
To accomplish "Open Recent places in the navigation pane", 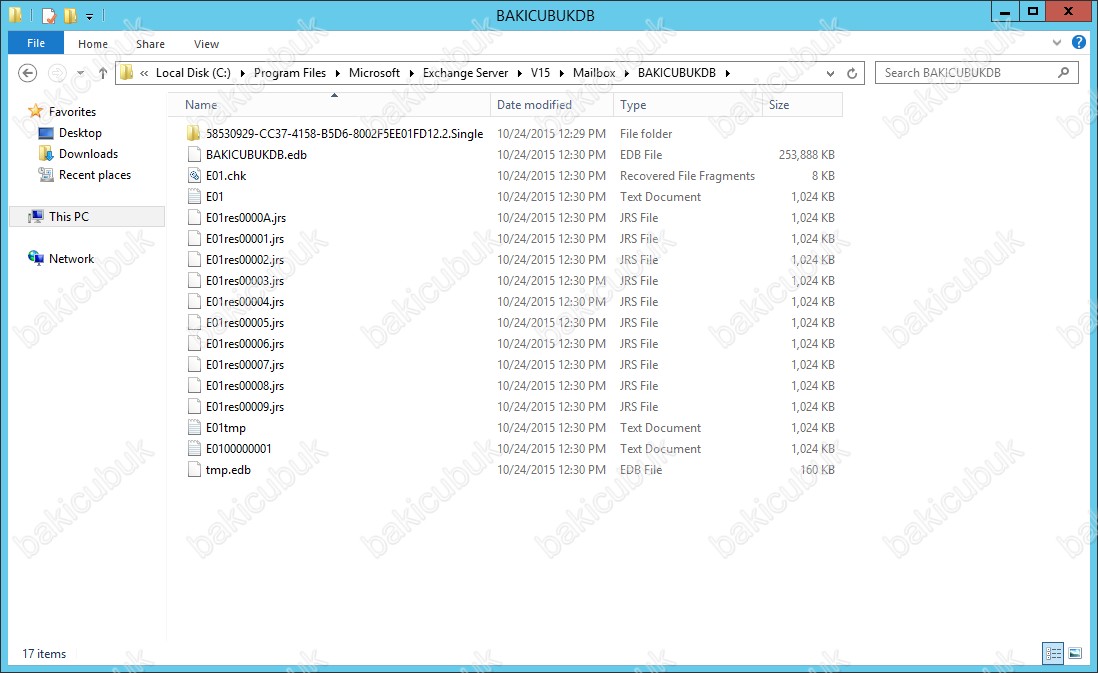I will point(95,174).
